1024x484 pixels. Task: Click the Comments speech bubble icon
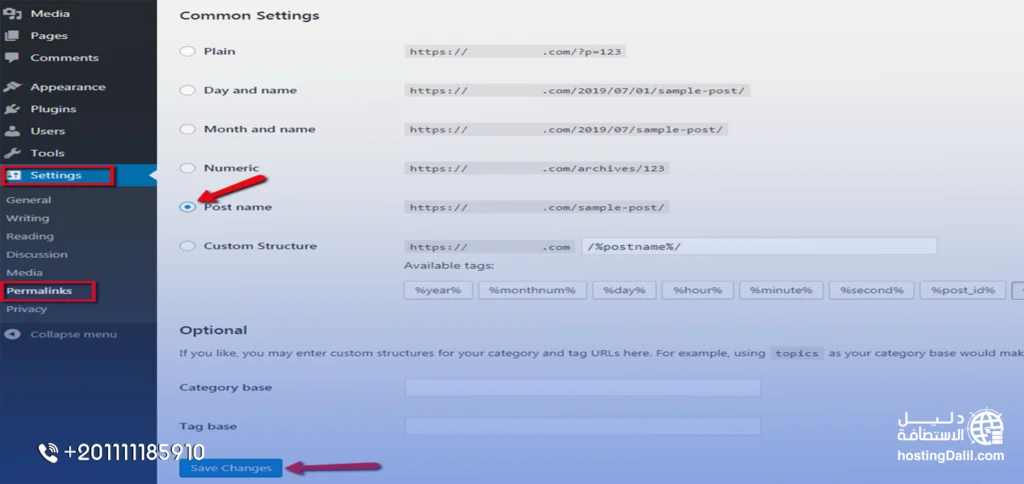coord(12,58)
